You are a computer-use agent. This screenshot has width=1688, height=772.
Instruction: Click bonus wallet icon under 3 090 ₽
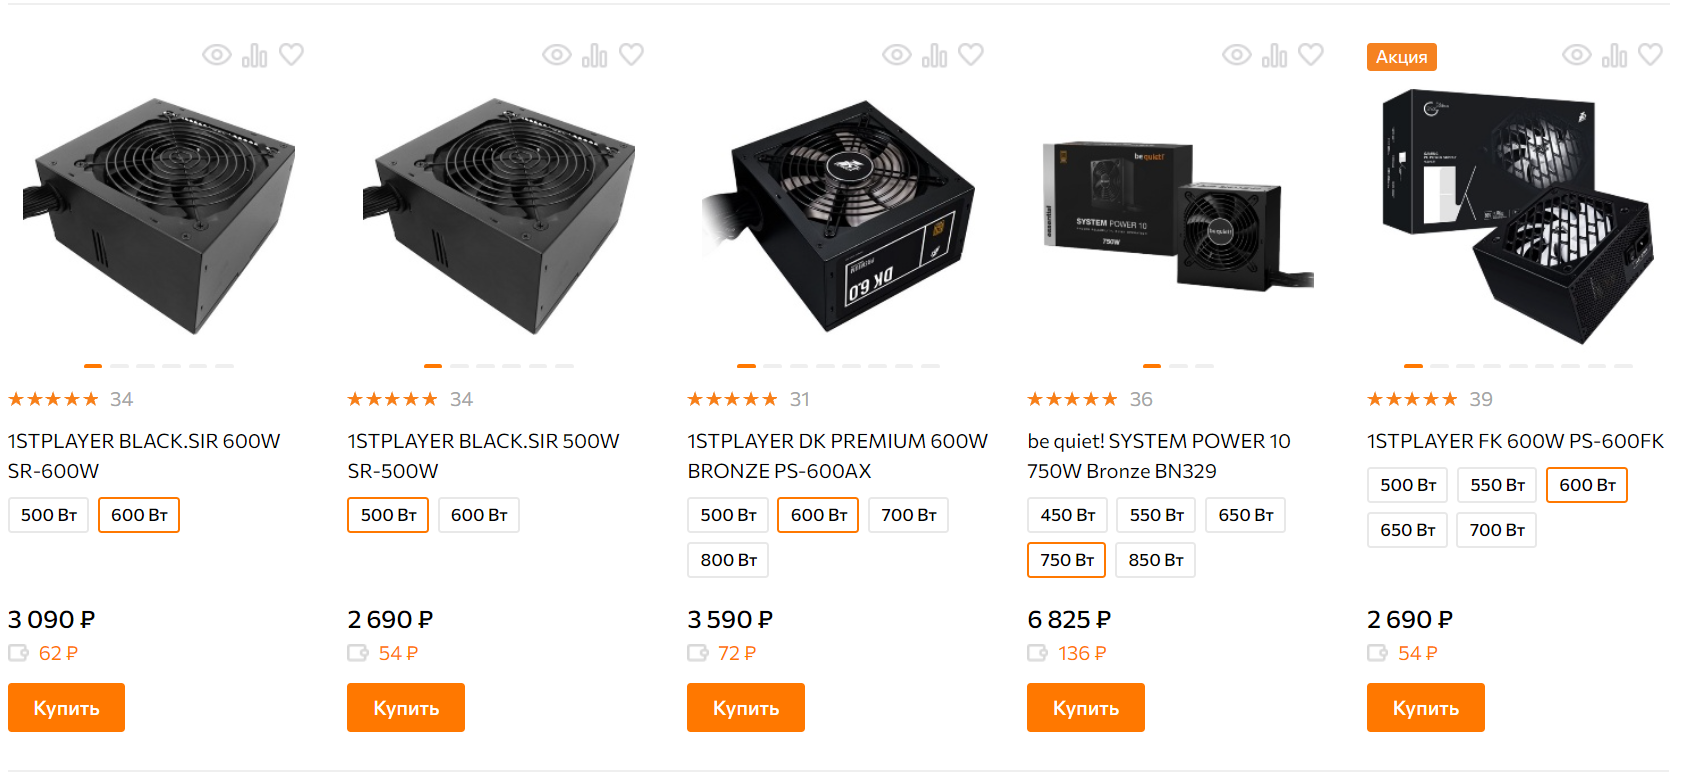19,653
